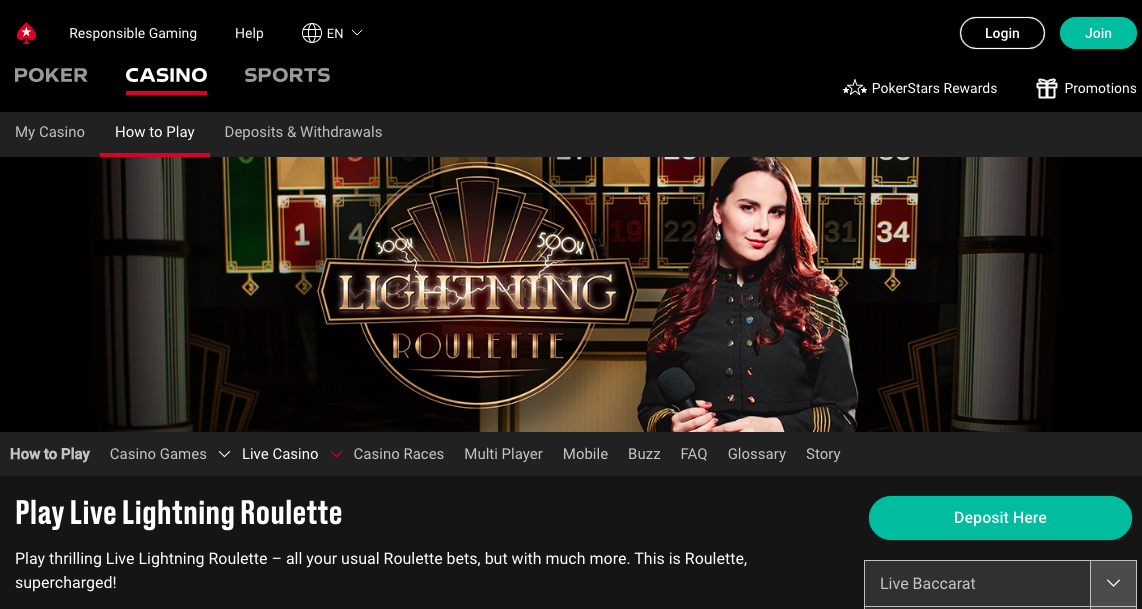Click the PokerStars Rewards stars icon

coord(854,88)
